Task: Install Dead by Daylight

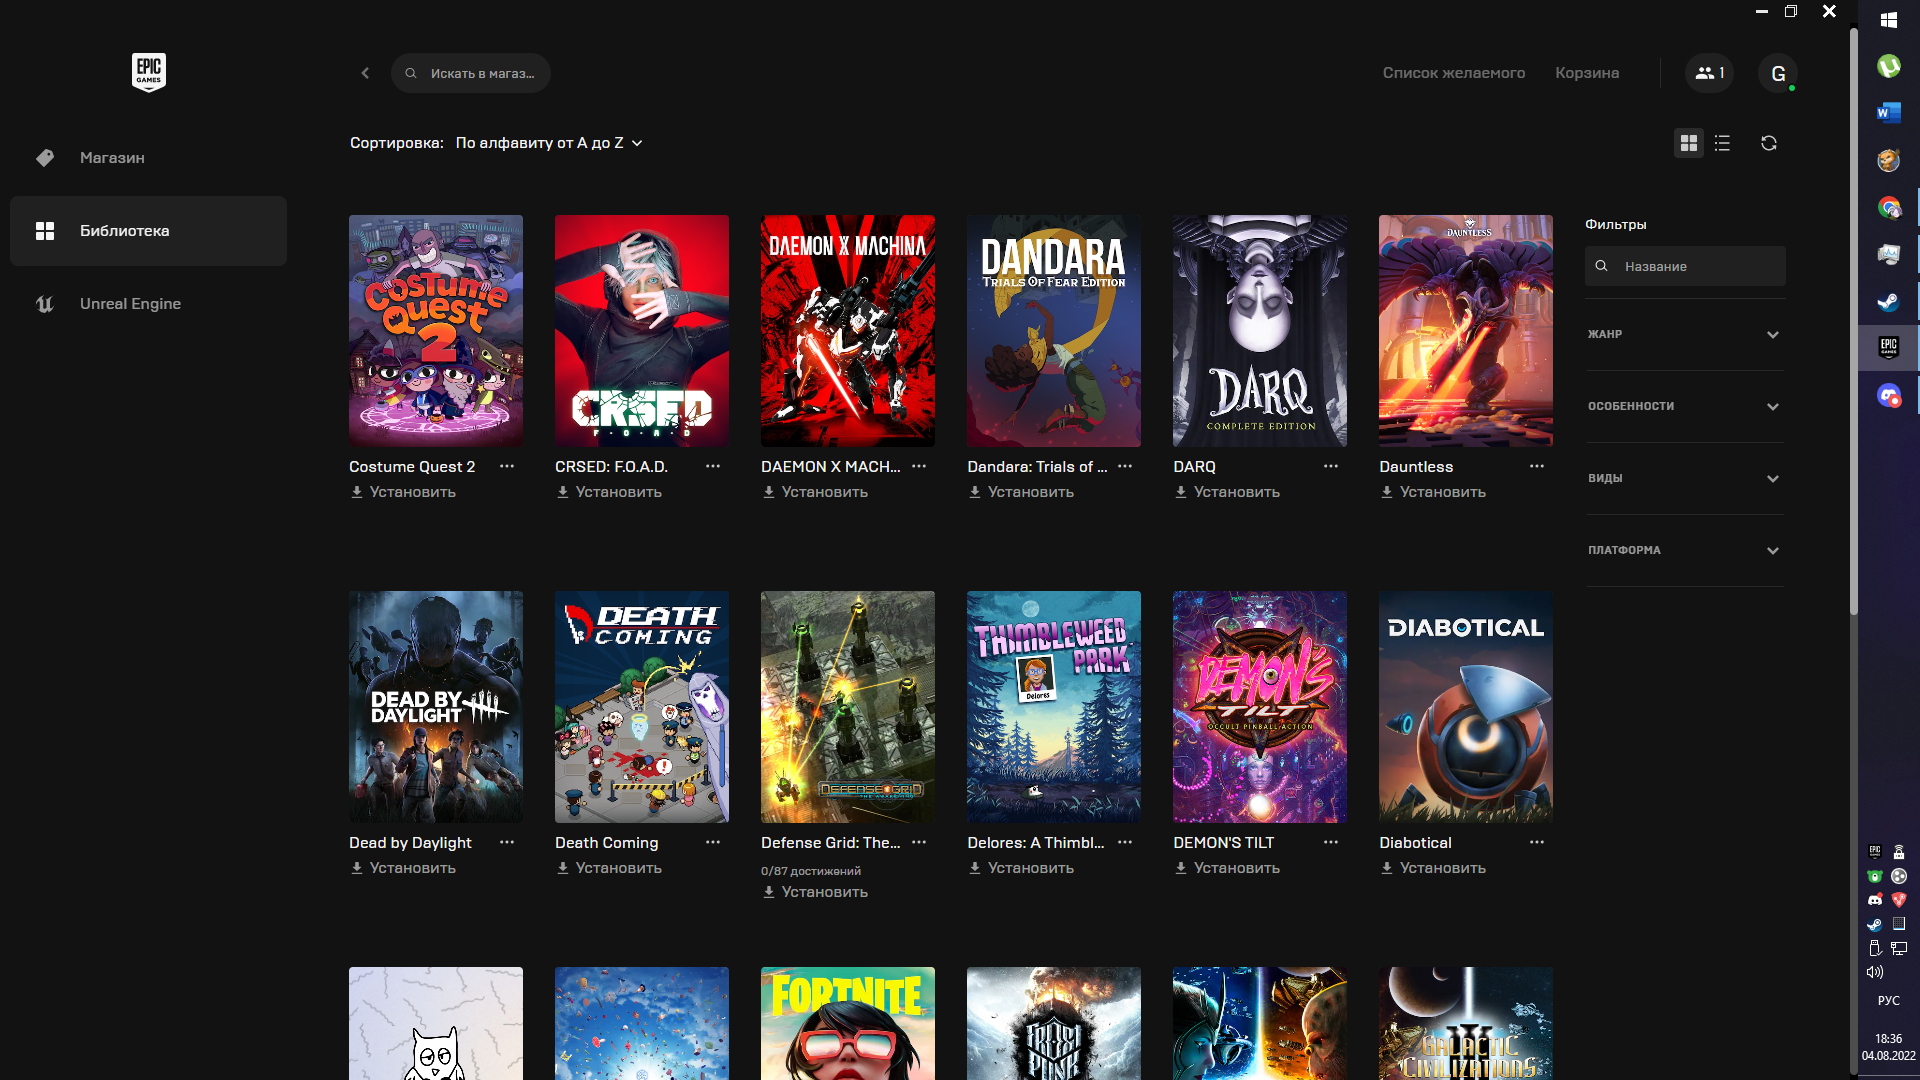Action: [x=403, y=868]
